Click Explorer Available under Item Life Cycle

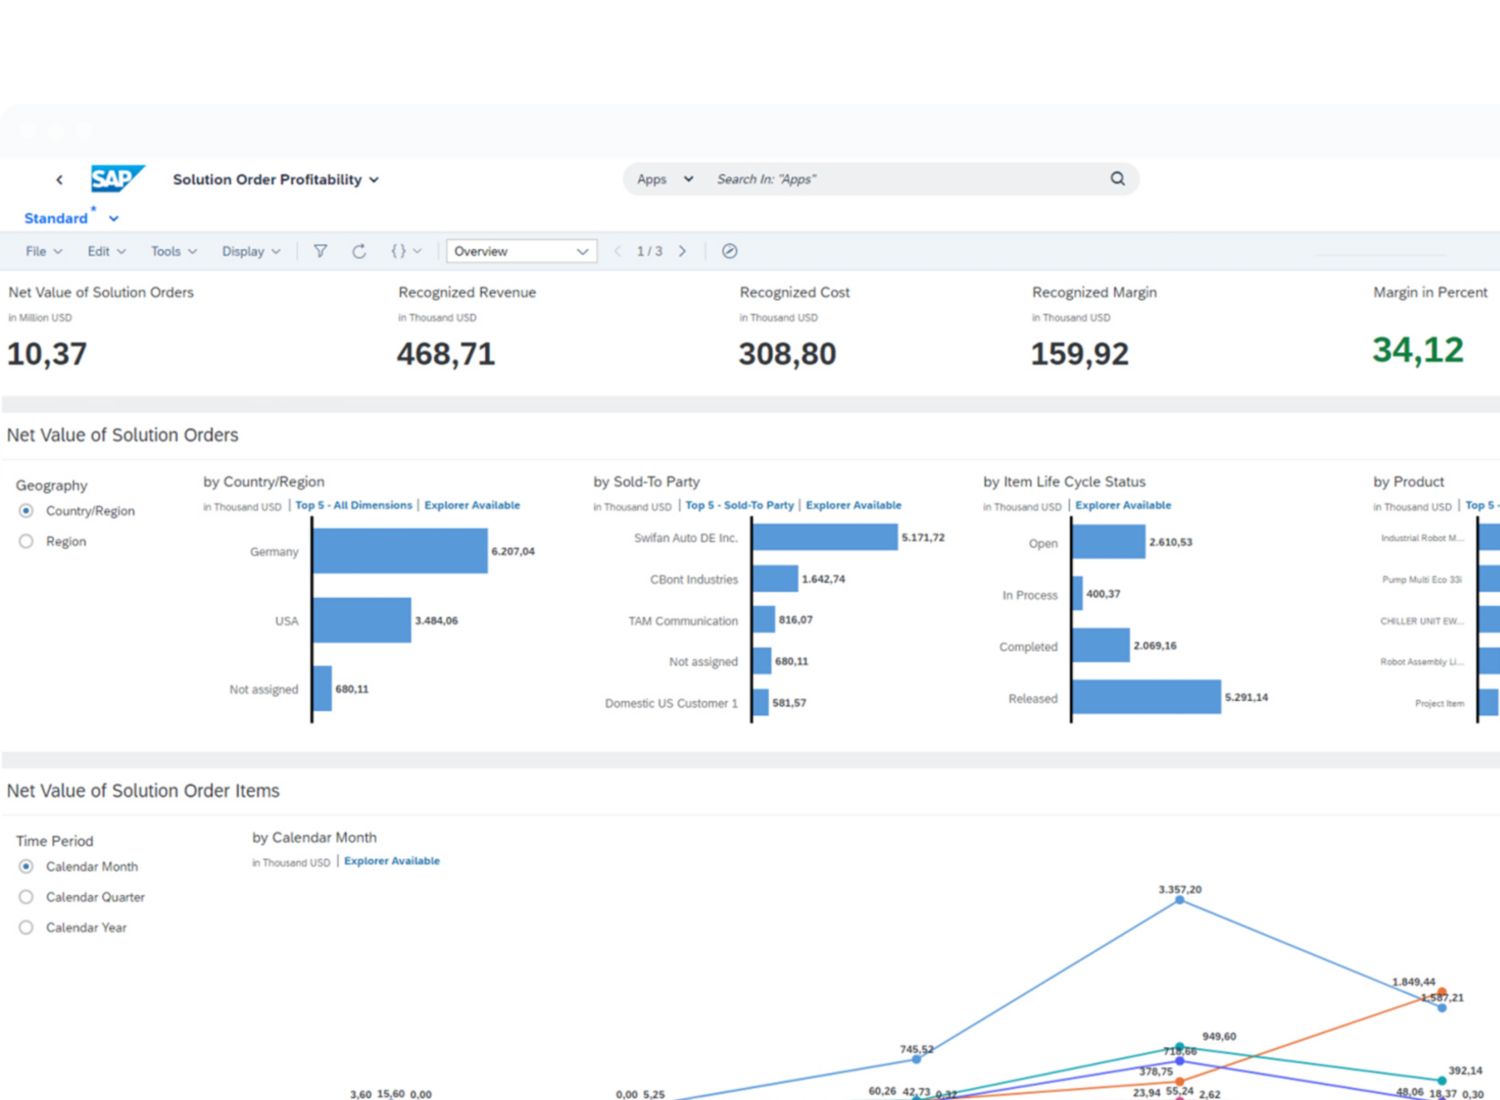[x=1123, y=505]
